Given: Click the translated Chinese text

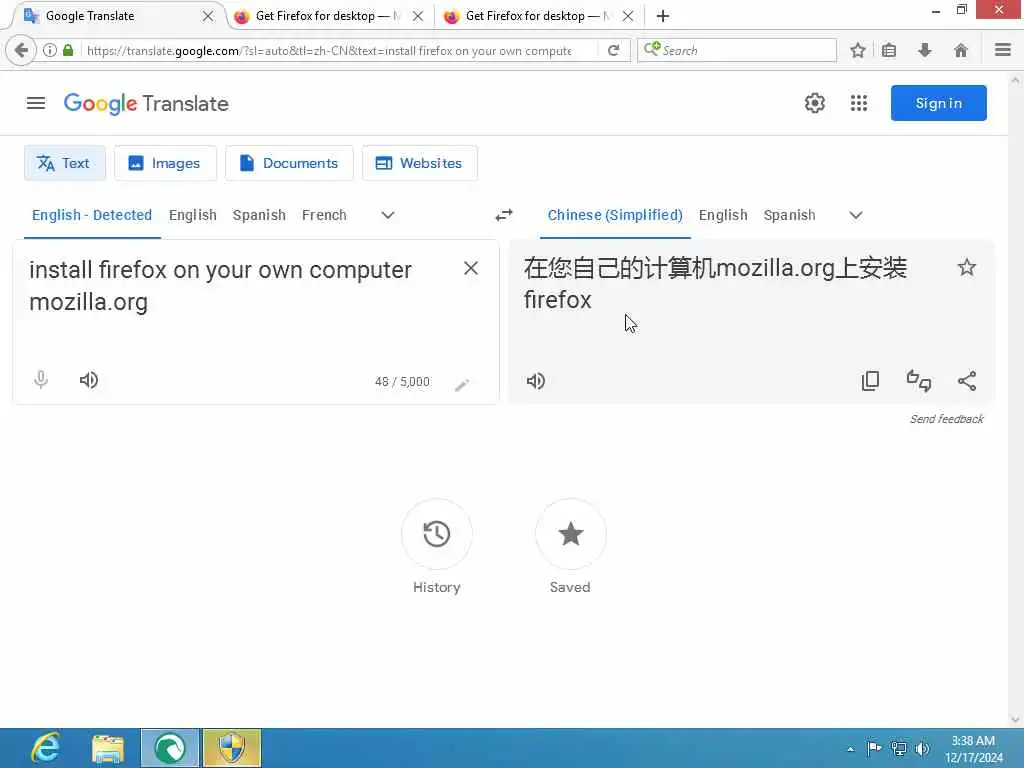Looking at the screenshot, I should tap(715, 283).
